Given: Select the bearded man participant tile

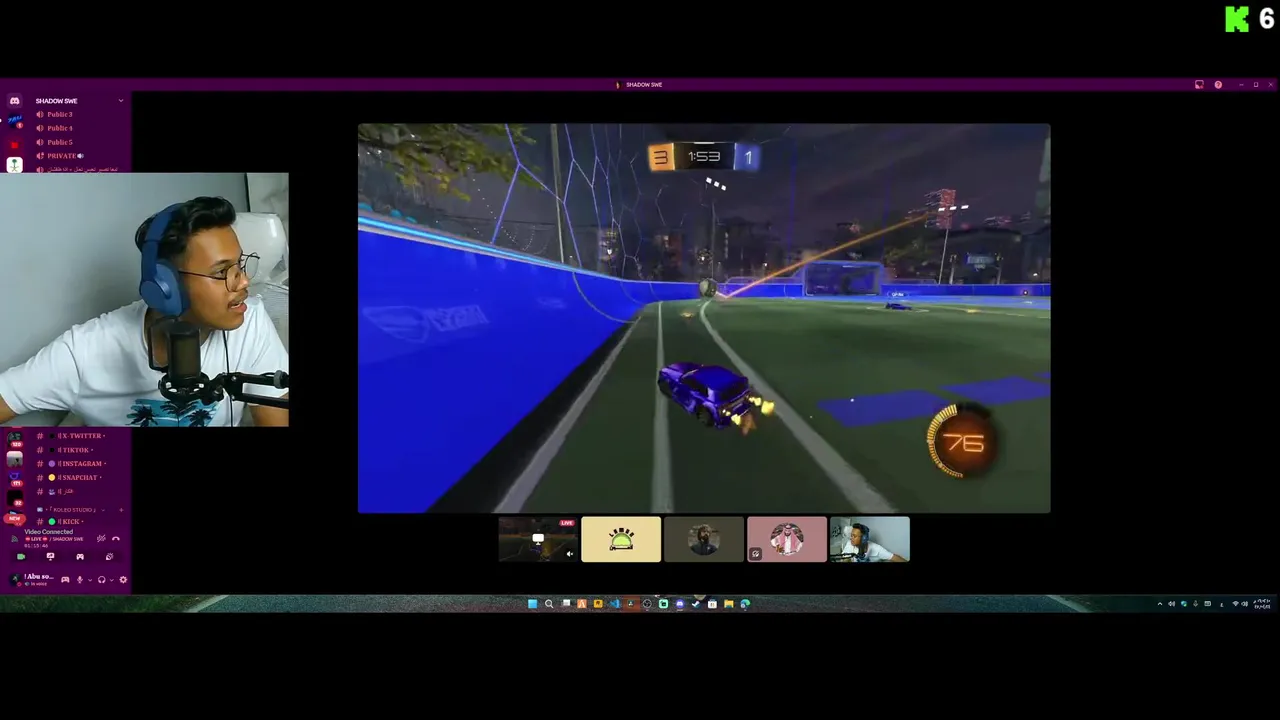Looking at the screenshot, I should point(704,539).
